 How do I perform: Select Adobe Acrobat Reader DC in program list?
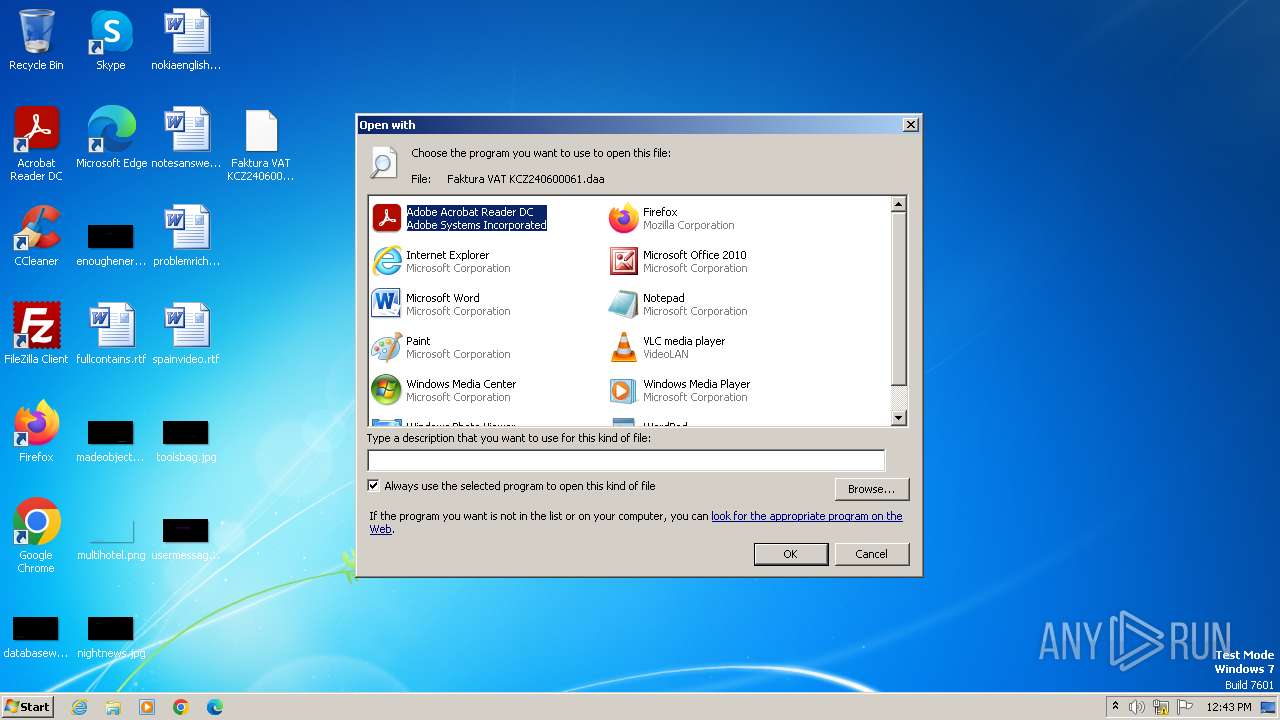[460, 218]
